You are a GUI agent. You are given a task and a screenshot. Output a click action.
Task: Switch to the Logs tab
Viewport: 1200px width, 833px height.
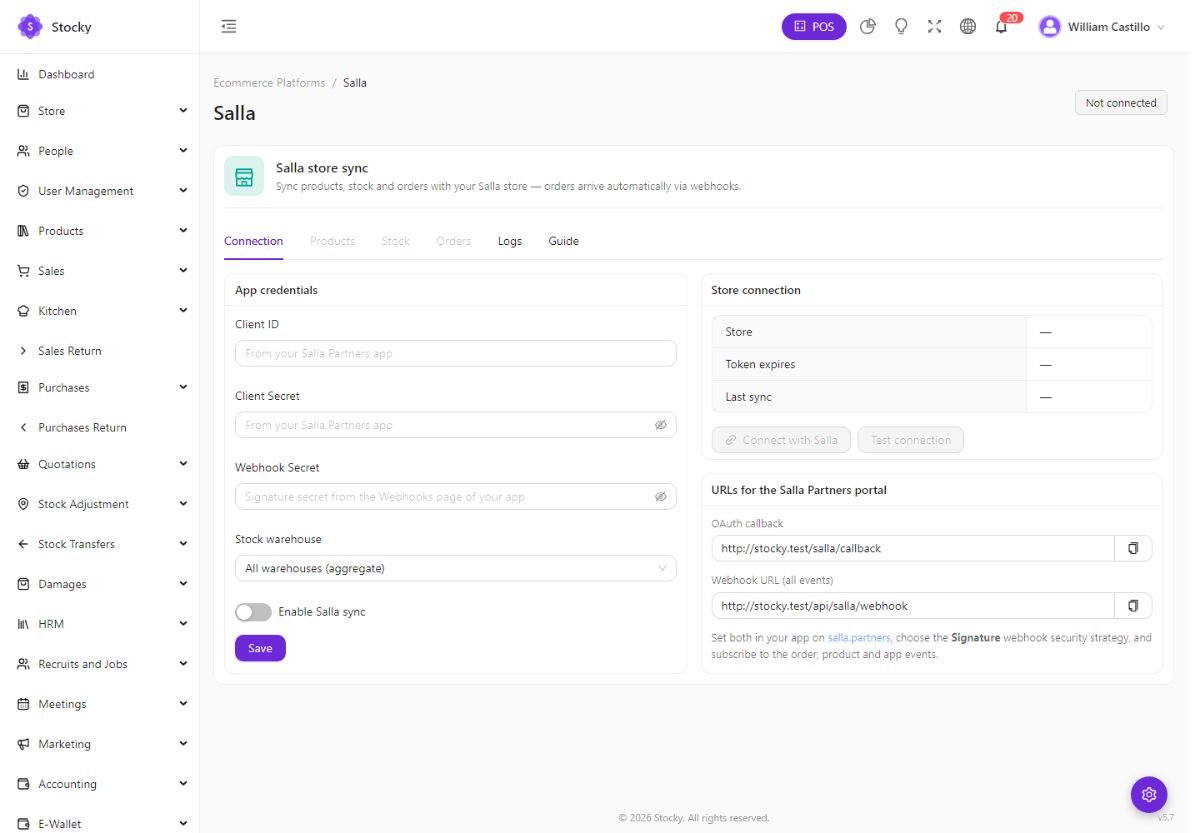click(510, 241)
